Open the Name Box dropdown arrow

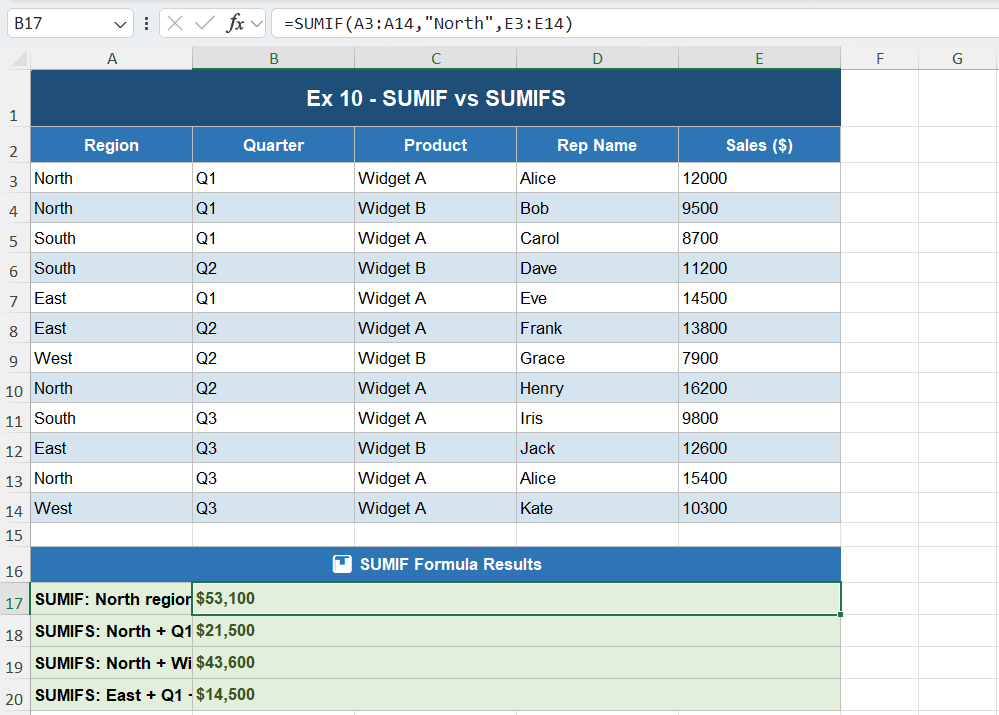120,24
